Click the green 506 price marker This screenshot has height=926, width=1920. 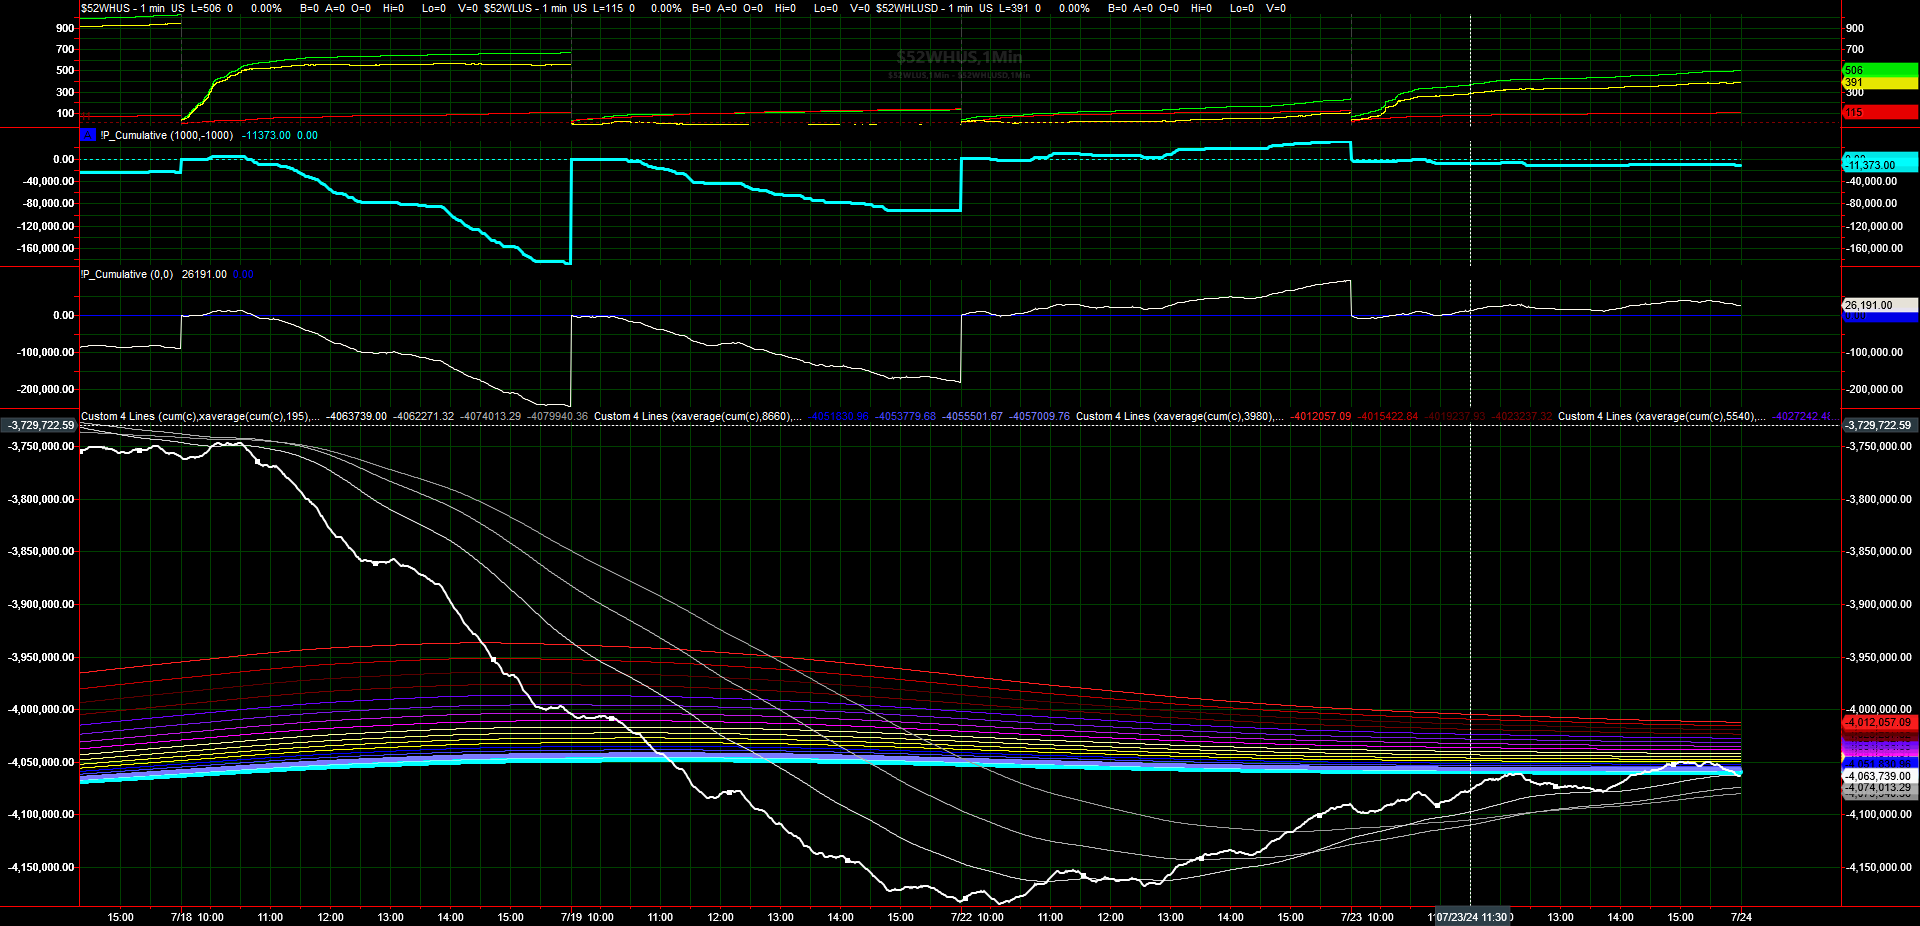[1878, 70]
